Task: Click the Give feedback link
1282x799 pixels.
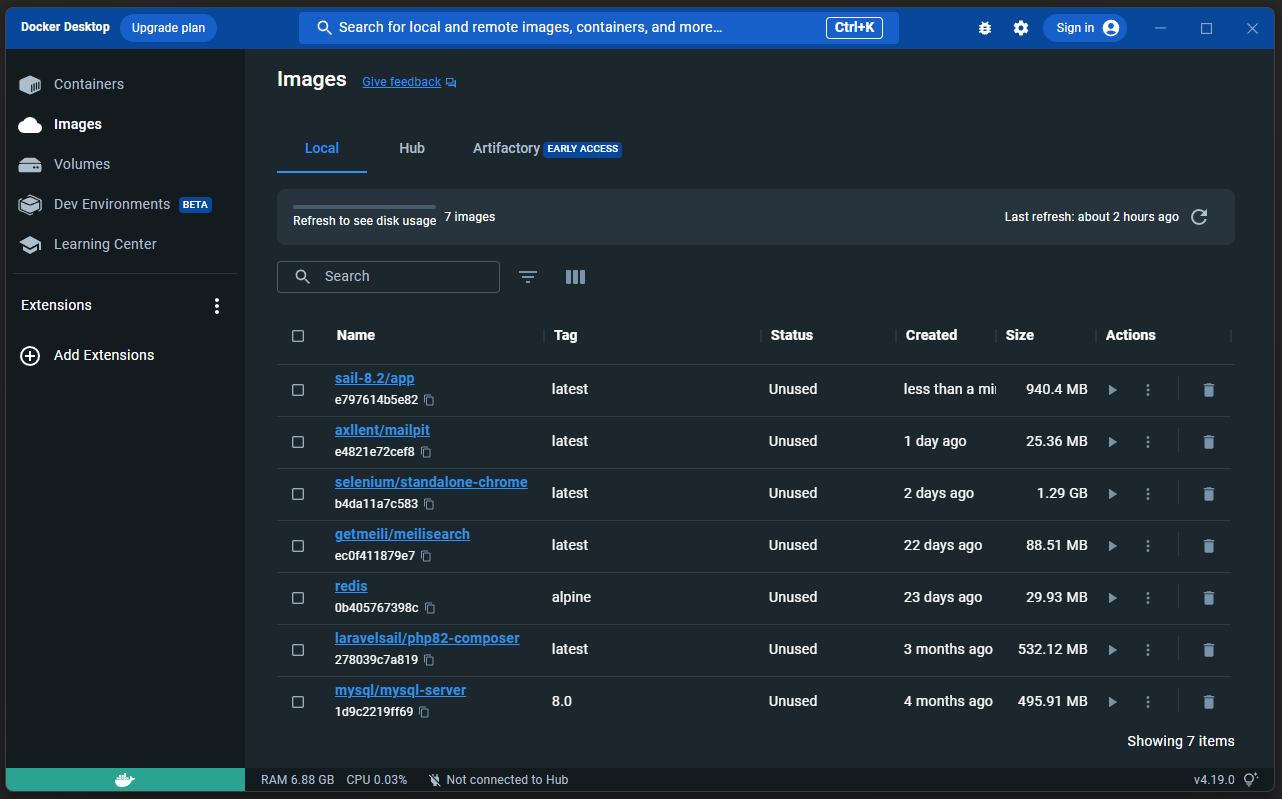Action: [401, 81]
